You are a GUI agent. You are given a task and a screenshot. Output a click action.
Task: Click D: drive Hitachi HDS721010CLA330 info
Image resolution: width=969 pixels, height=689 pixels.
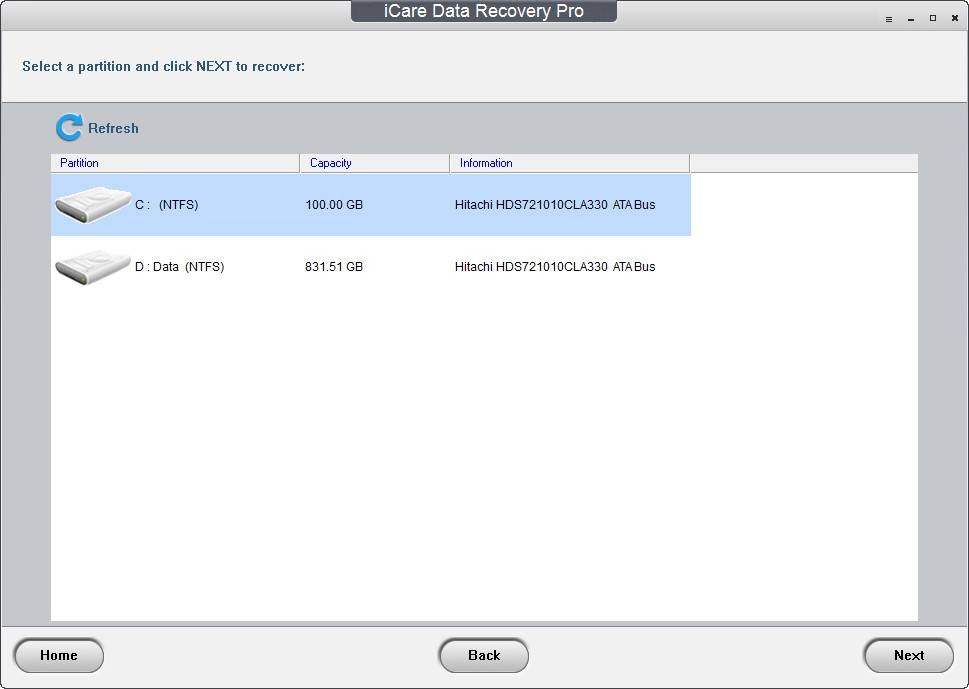click(x=555, y=266)
